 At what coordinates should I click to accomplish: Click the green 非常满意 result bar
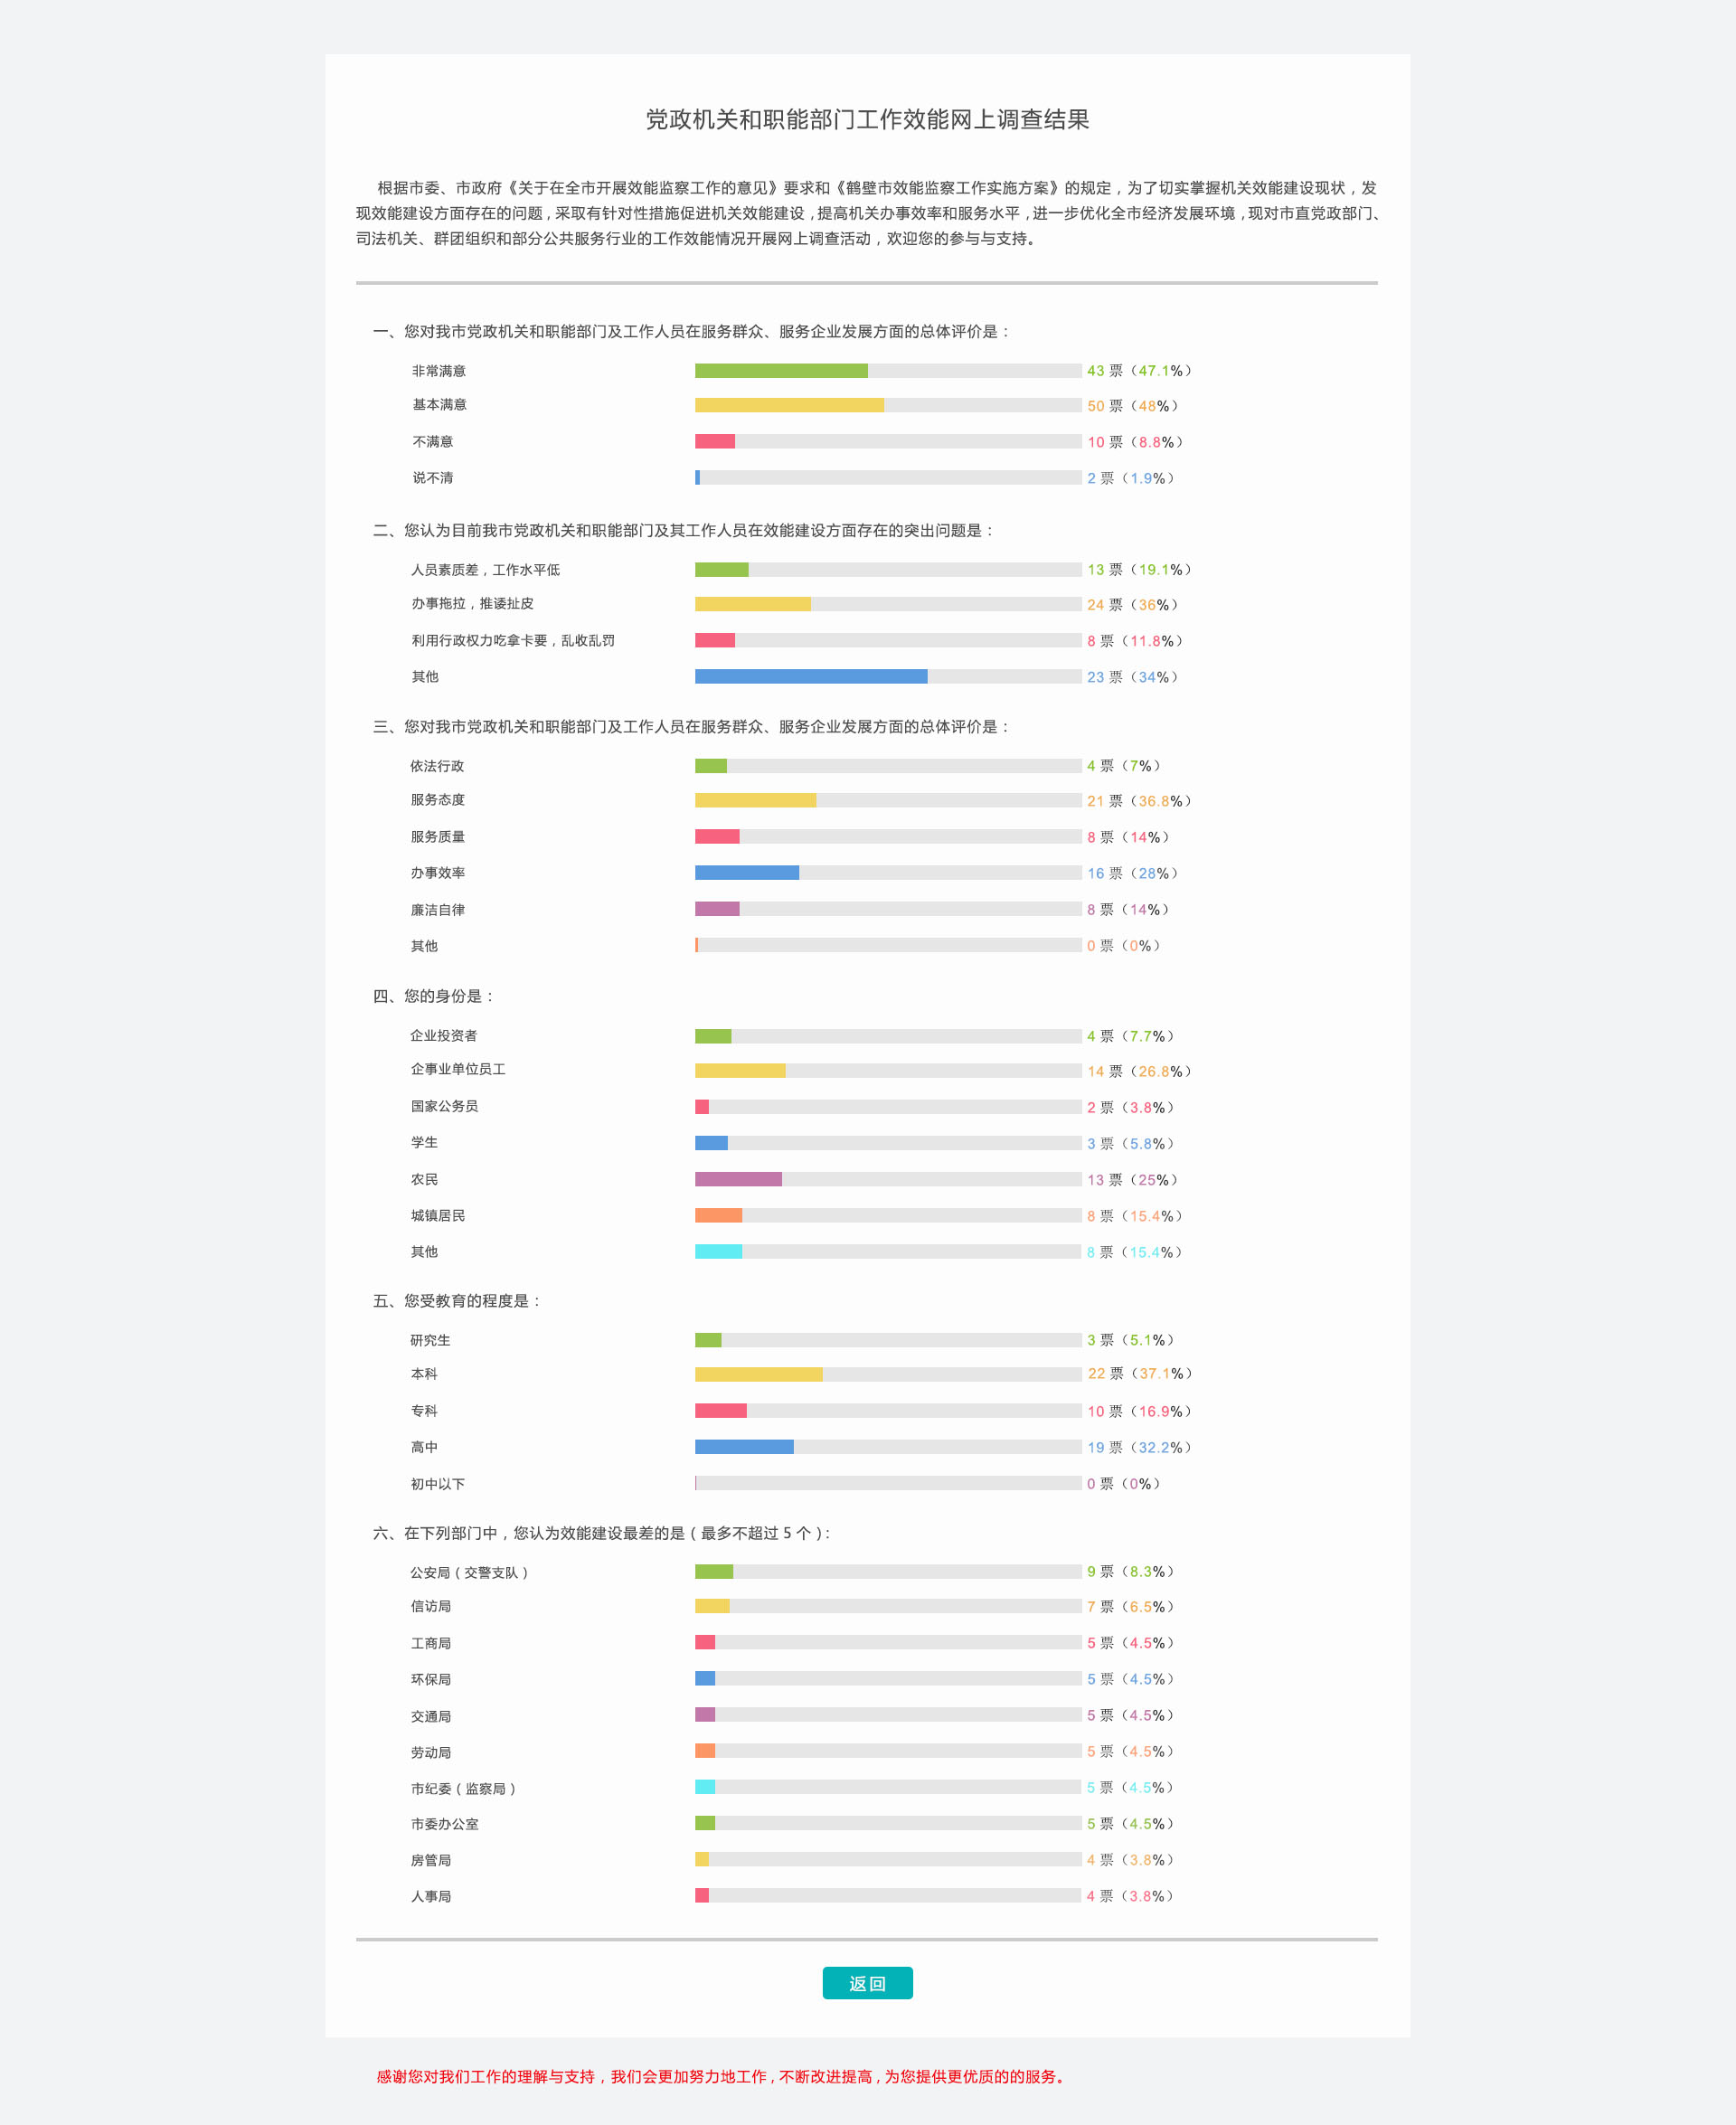point(781,371)
